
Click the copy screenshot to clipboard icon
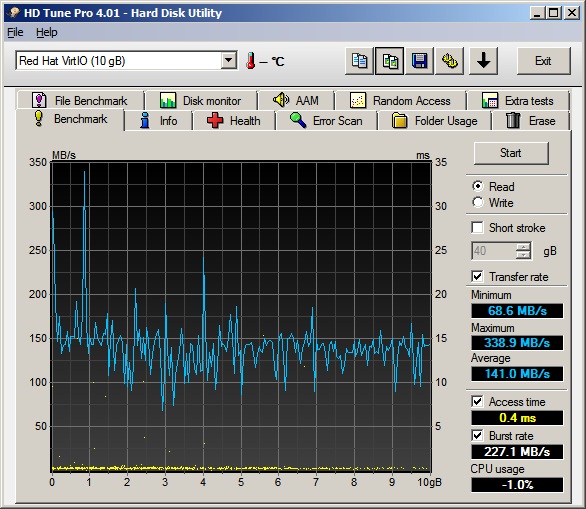coord(389,61)
